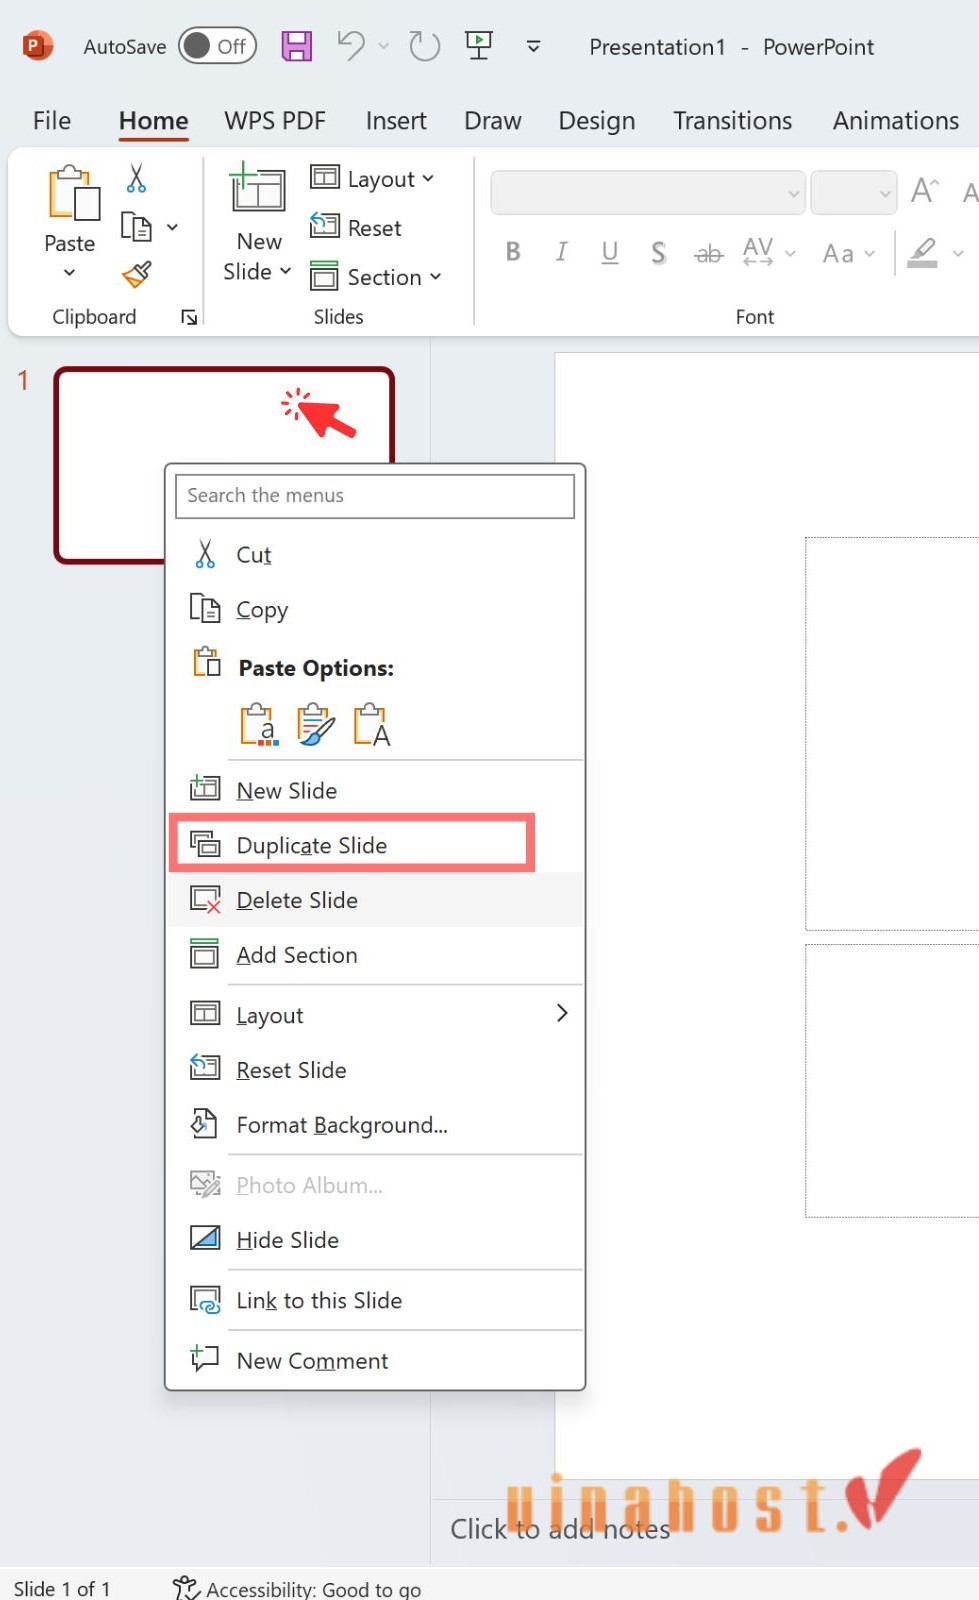Open the Layout dropdown in Slides group
The height and width of the screenshot is (1600, 979).
click(x=372, y=178)
